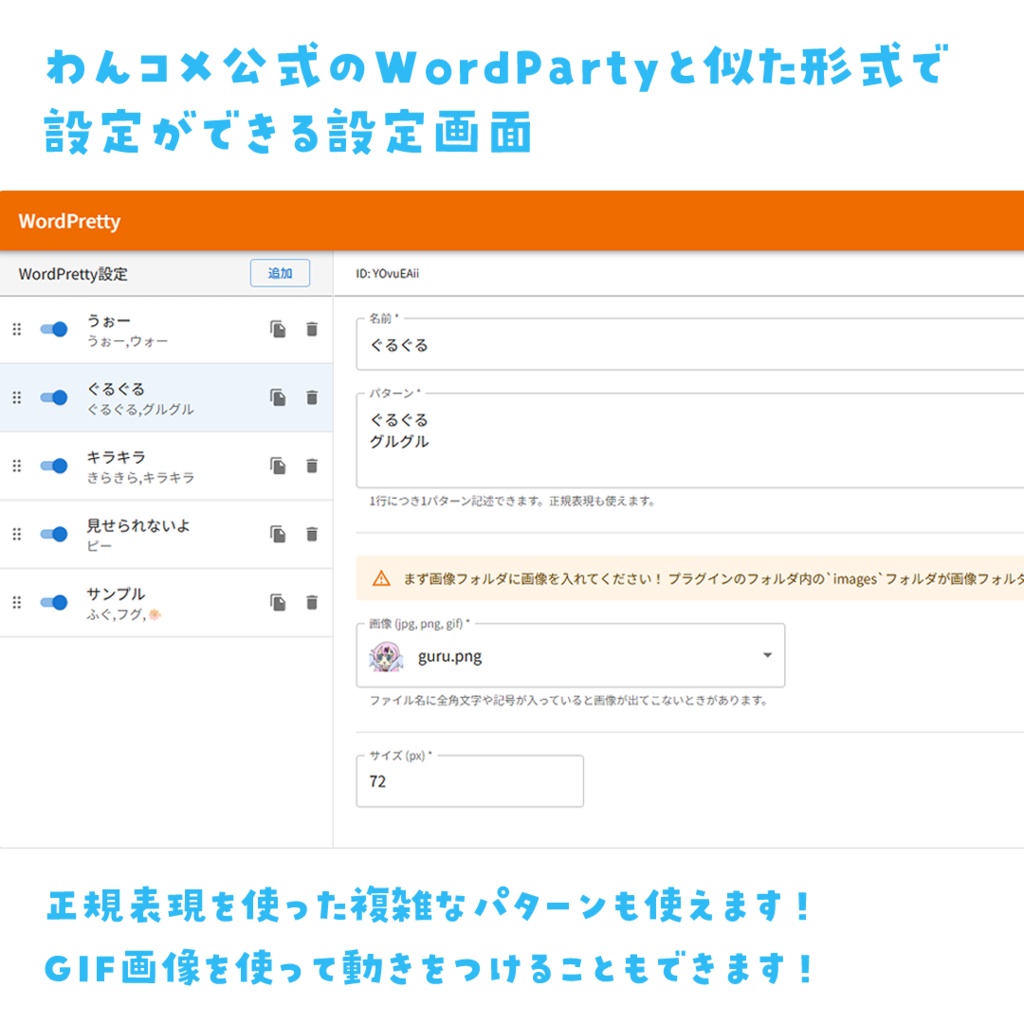Delete the キラキラ entry

click(x=312, y=465)
